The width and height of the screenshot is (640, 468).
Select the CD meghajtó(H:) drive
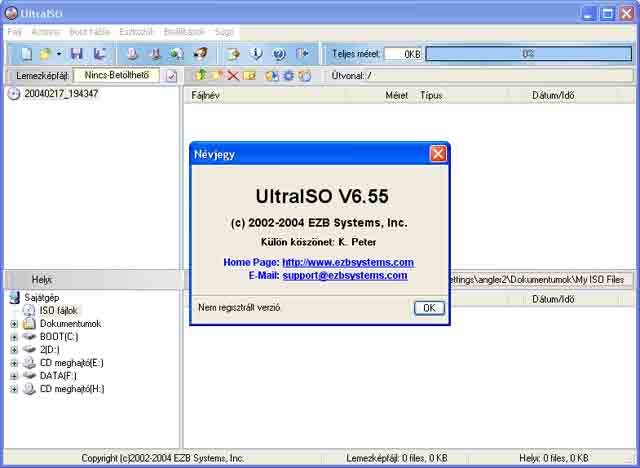click(72, 389)
